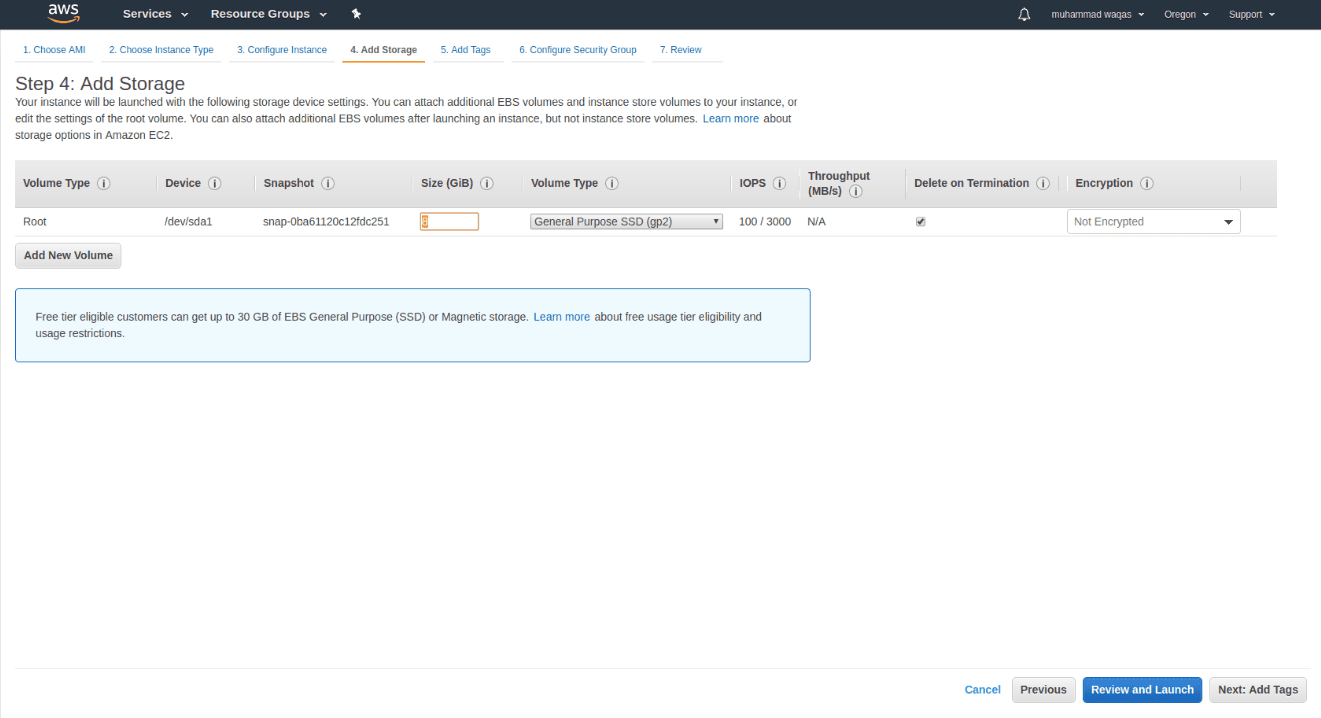Viewport: 1321px width, 718px height.
Task: Click info icon beside IOPS header
Action: pyautogui.click(x=780, y=184)
